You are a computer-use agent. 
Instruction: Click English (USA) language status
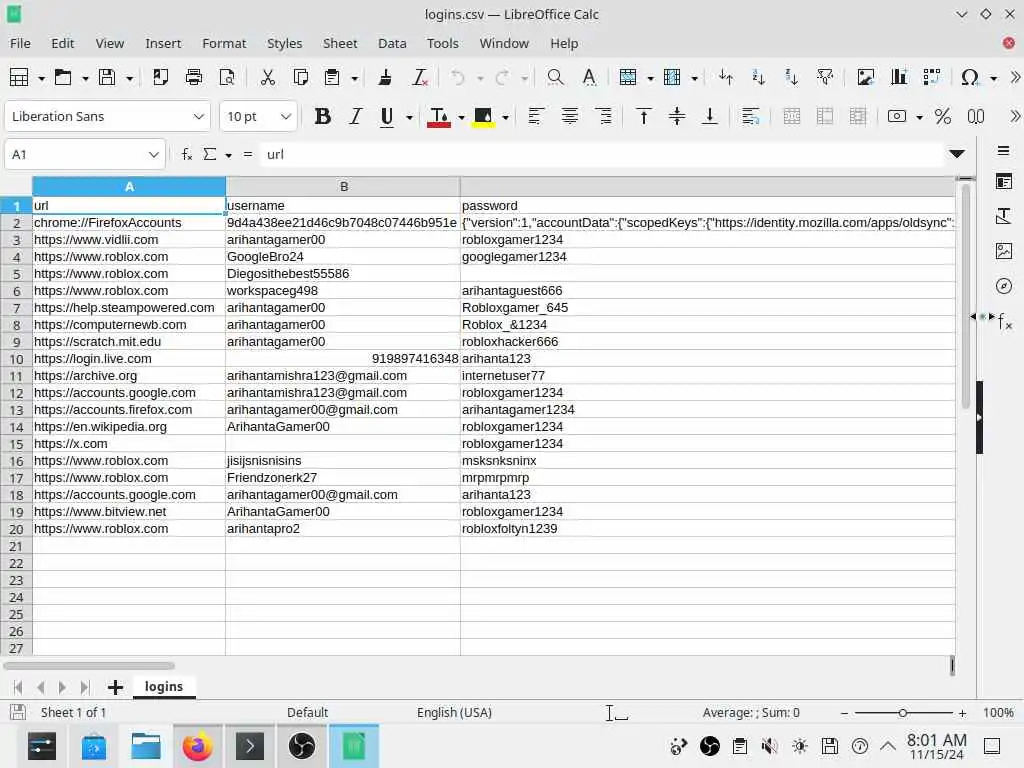[x=455, y=712]
